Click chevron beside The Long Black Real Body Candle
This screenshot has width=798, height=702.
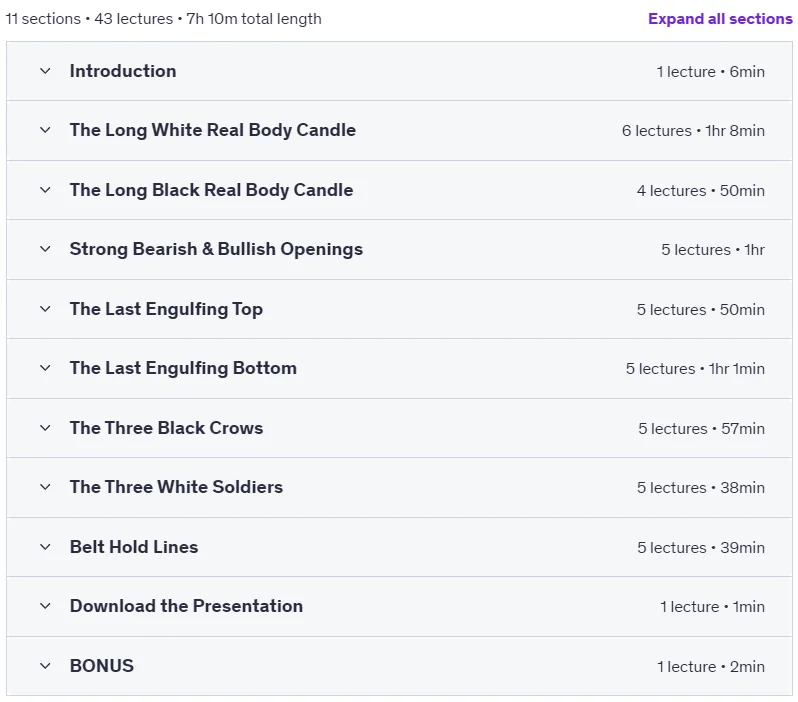coord(45,190)
